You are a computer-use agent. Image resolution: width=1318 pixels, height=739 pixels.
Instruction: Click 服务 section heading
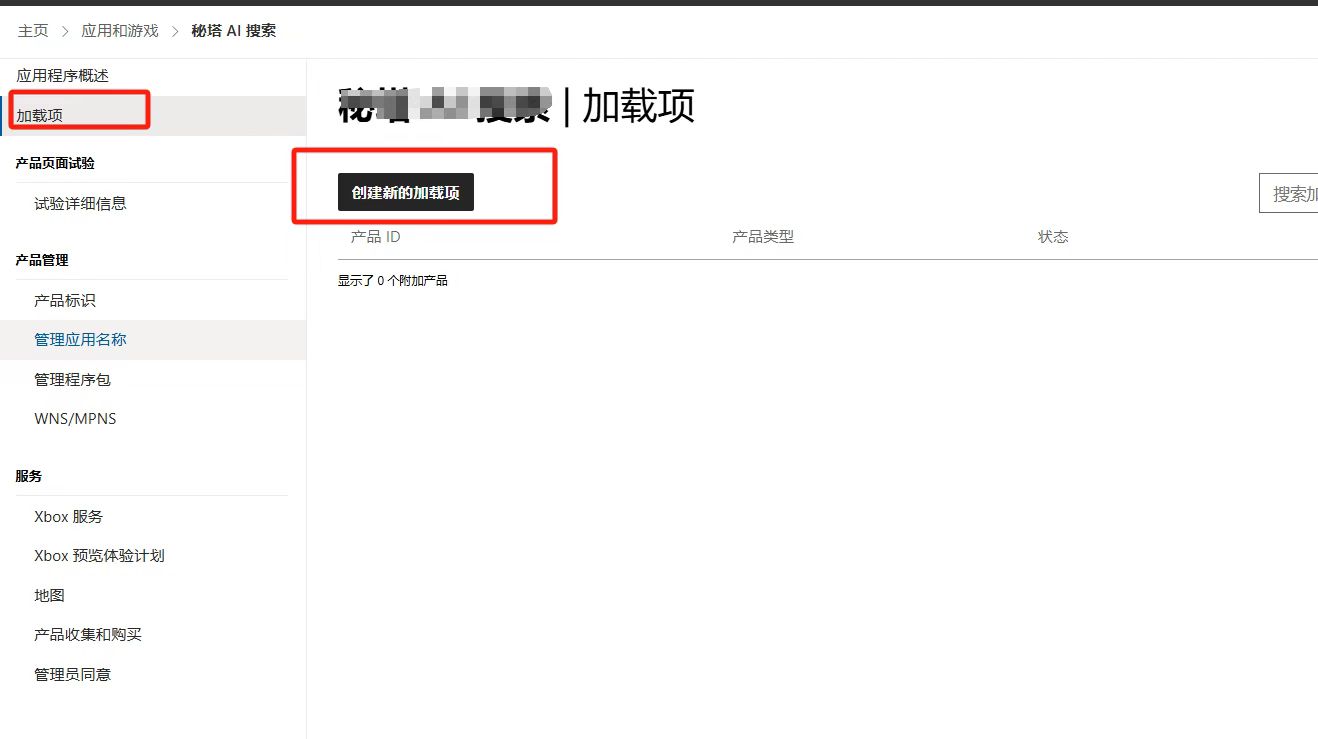tap(29, 476)
